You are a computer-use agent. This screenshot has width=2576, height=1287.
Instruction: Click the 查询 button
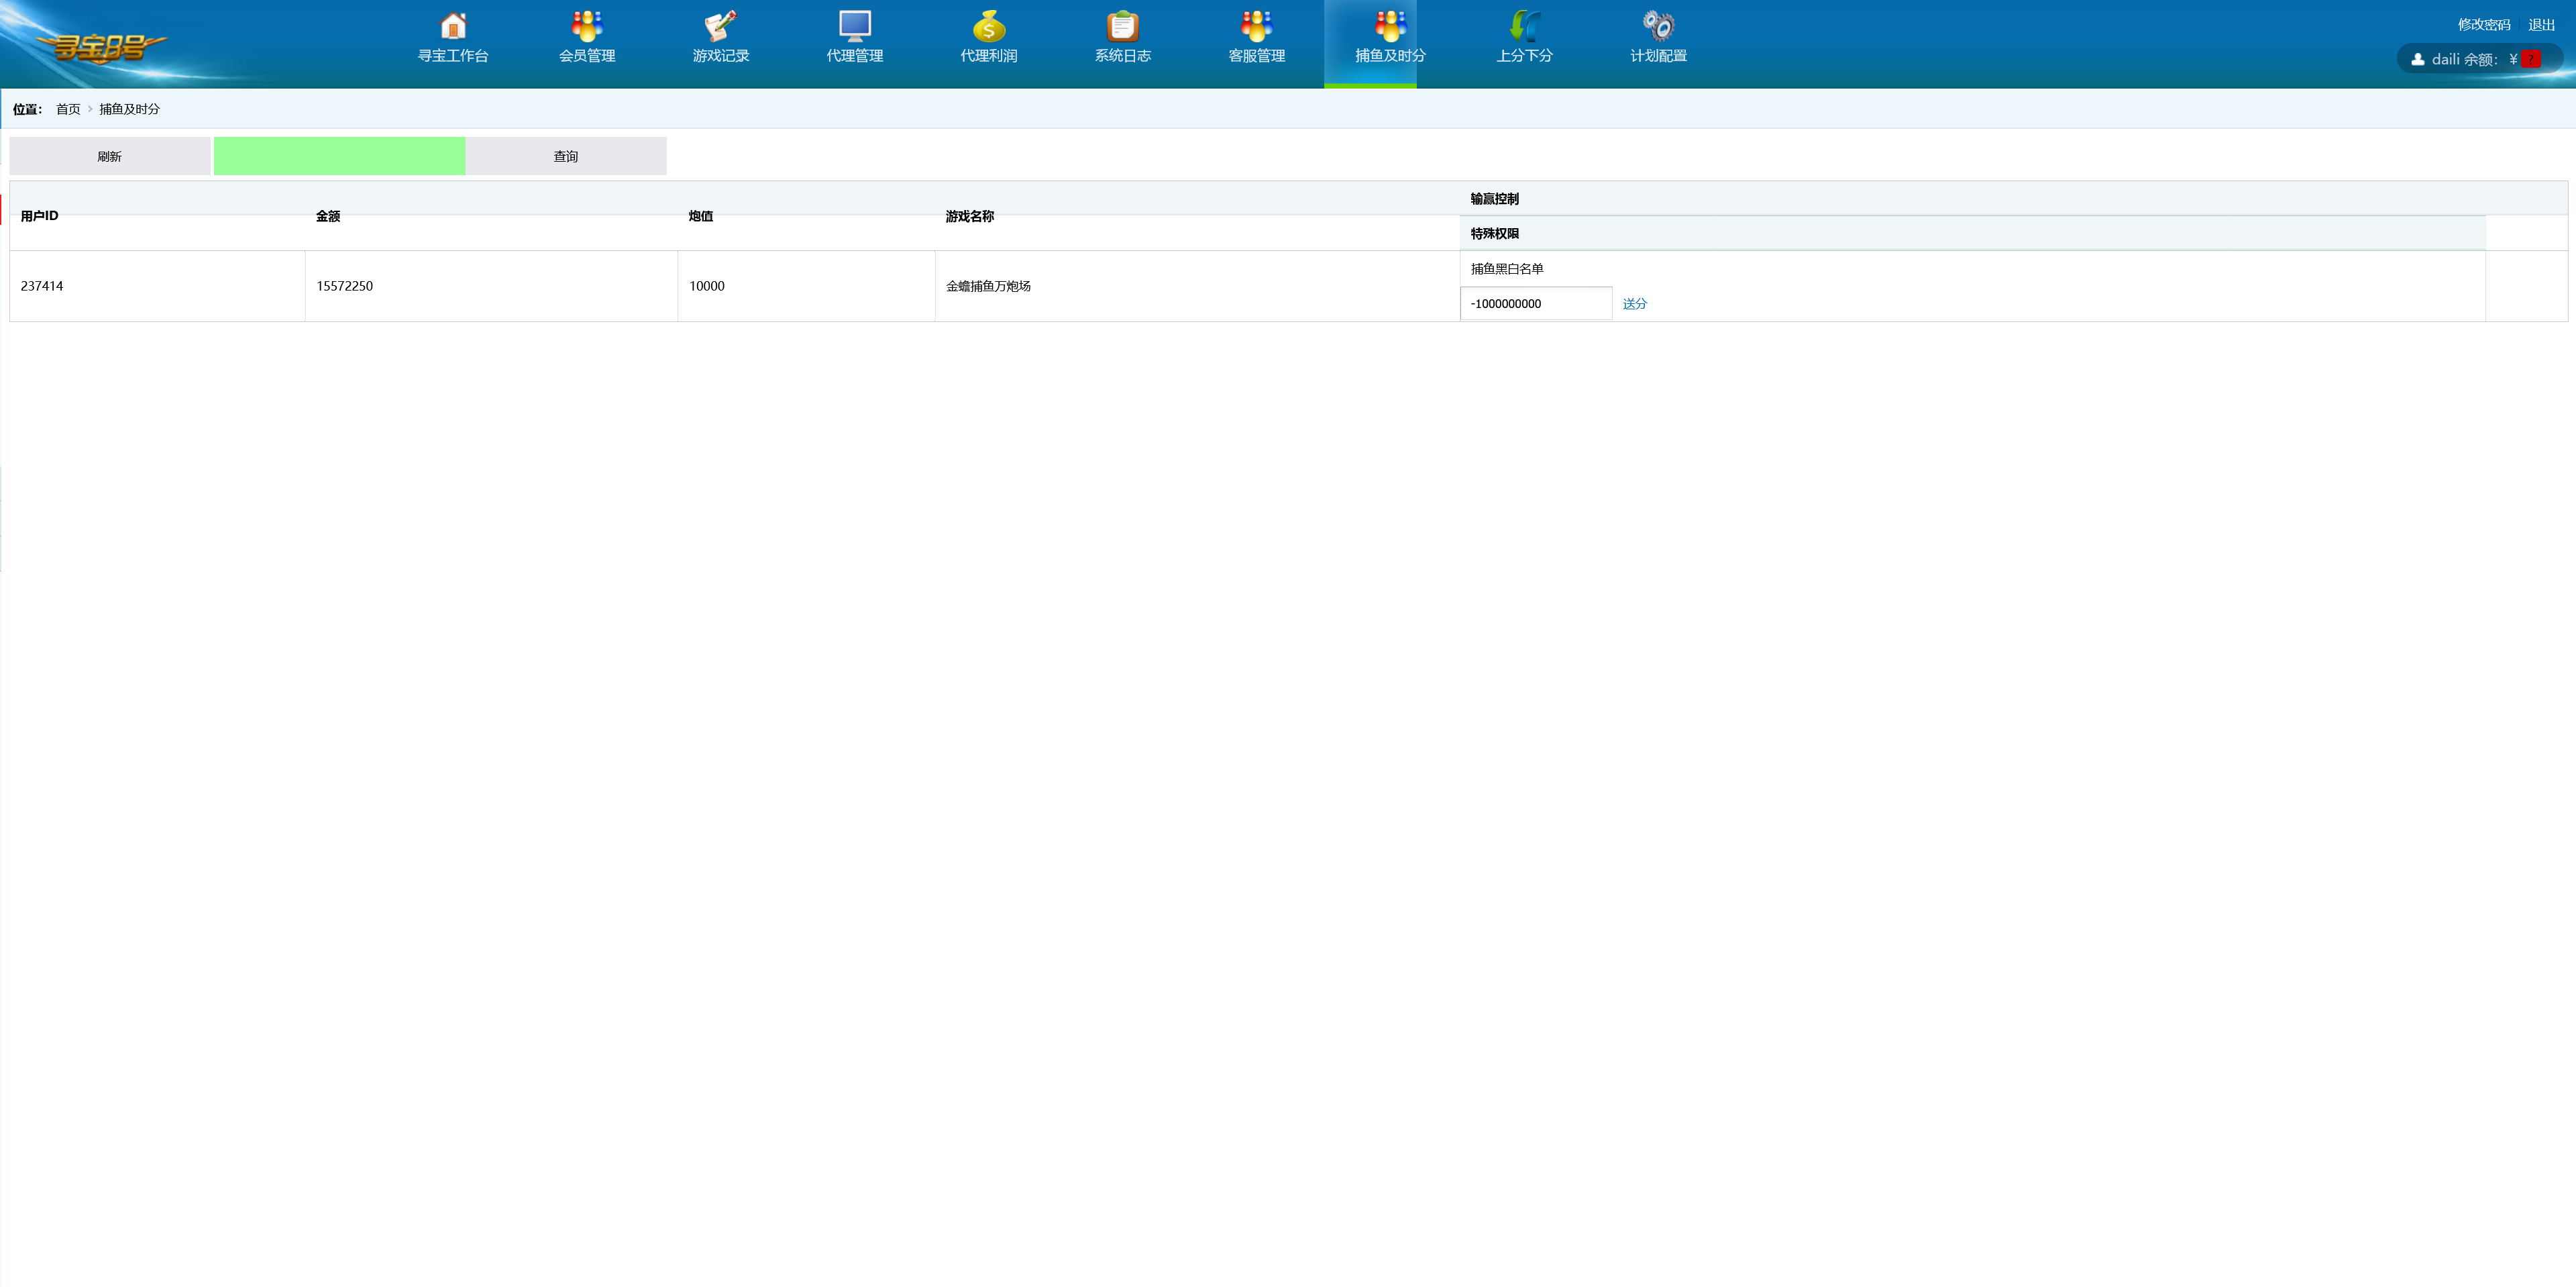pyautogui.click(x=566, y=156)
